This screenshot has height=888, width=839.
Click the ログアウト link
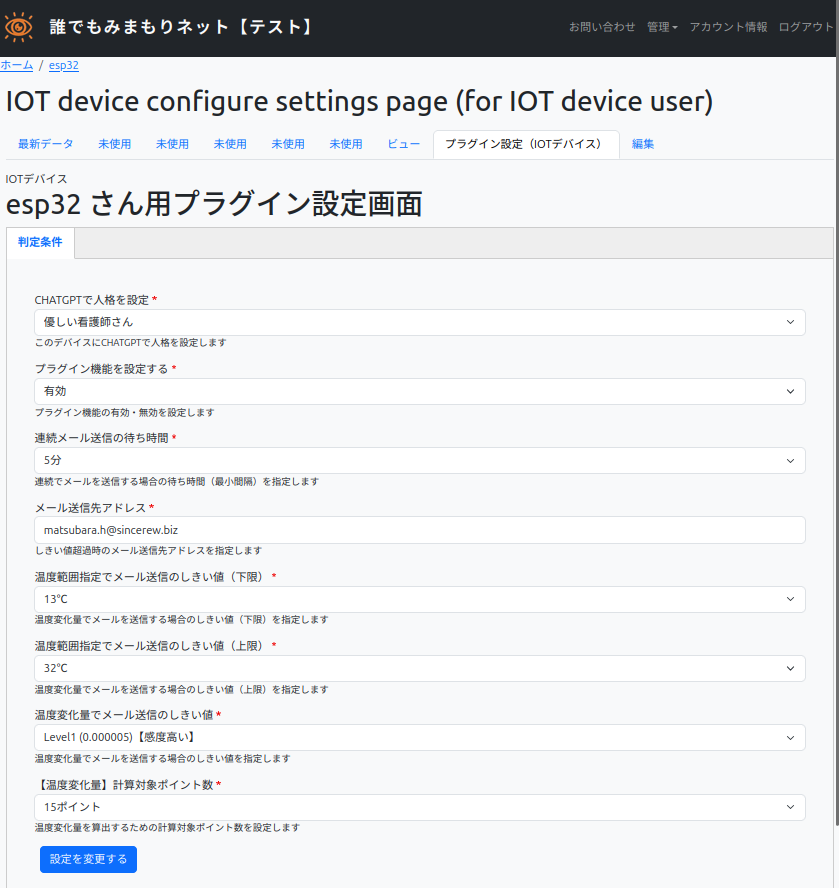click(805, 27)
